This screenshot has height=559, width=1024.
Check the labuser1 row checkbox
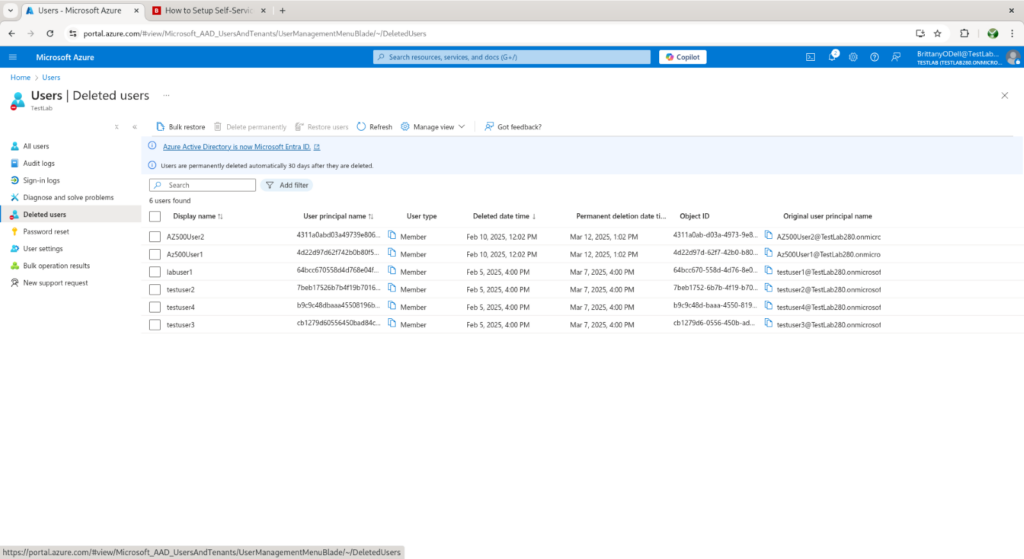(x=155, y=272)
